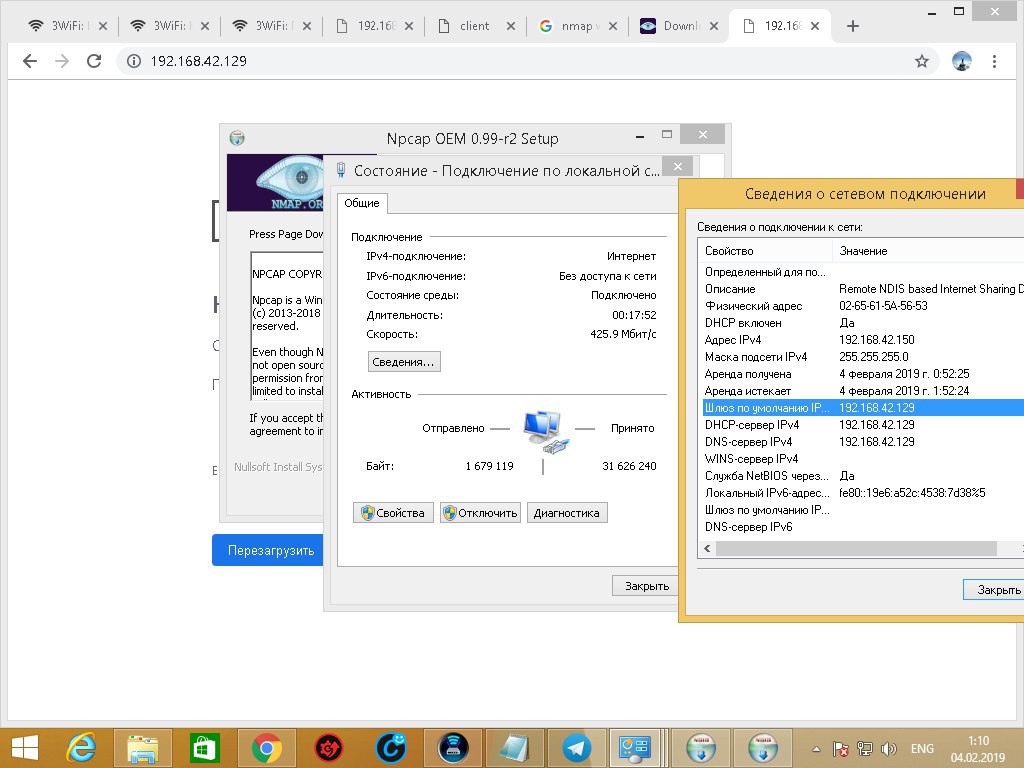Select the Аренда истекает row
This screenshot has width=1024, height=768.
pyautogui.click(x=861, y=391)
